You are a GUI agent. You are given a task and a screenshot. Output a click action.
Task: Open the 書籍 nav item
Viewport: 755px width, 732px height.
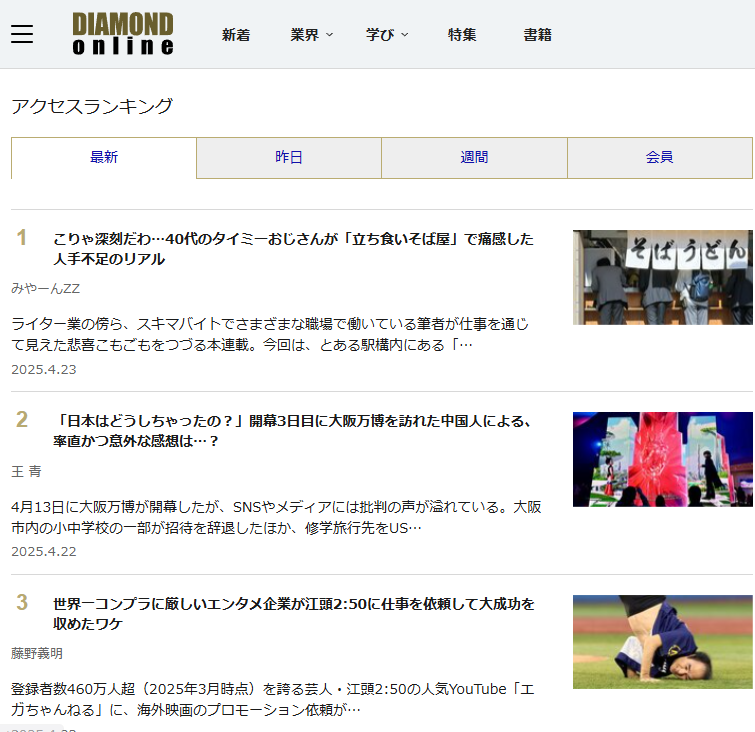click(x=537, y=35)
